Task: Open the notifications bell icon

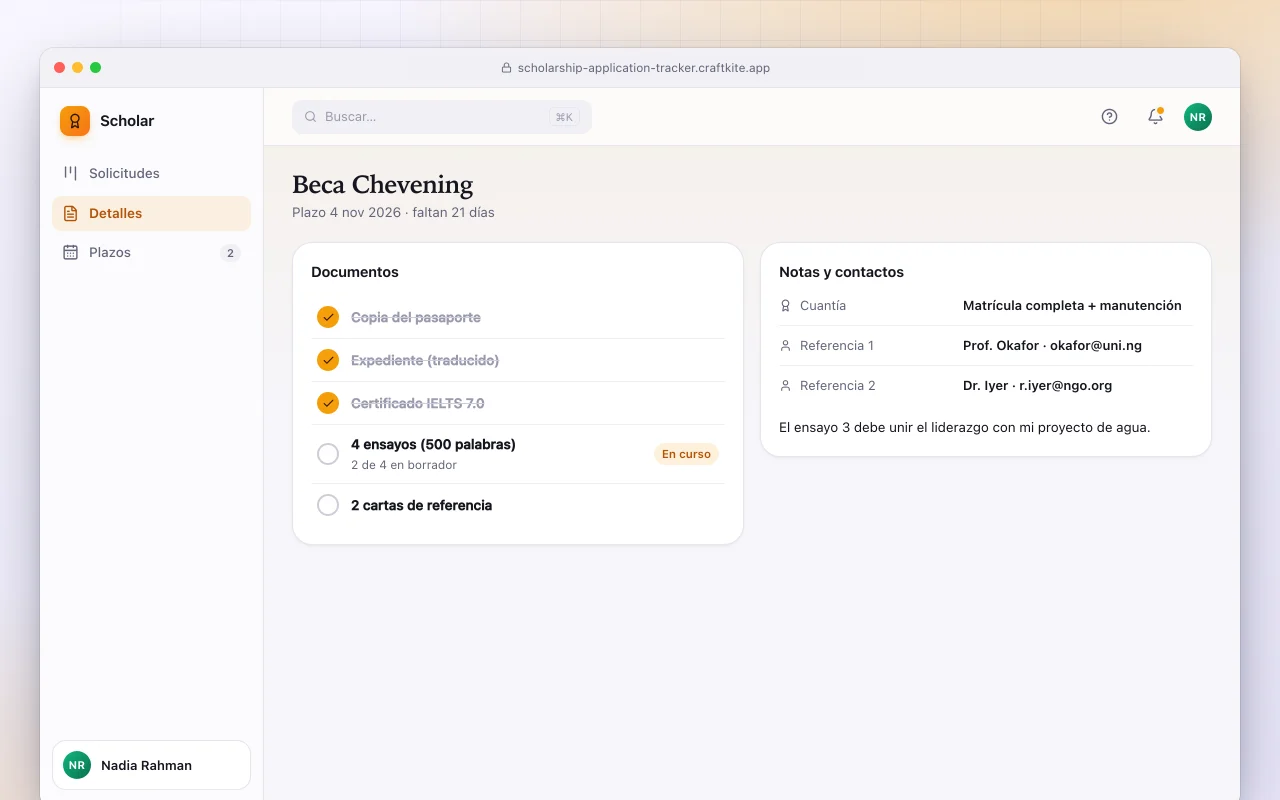Action: [1155, 116]
